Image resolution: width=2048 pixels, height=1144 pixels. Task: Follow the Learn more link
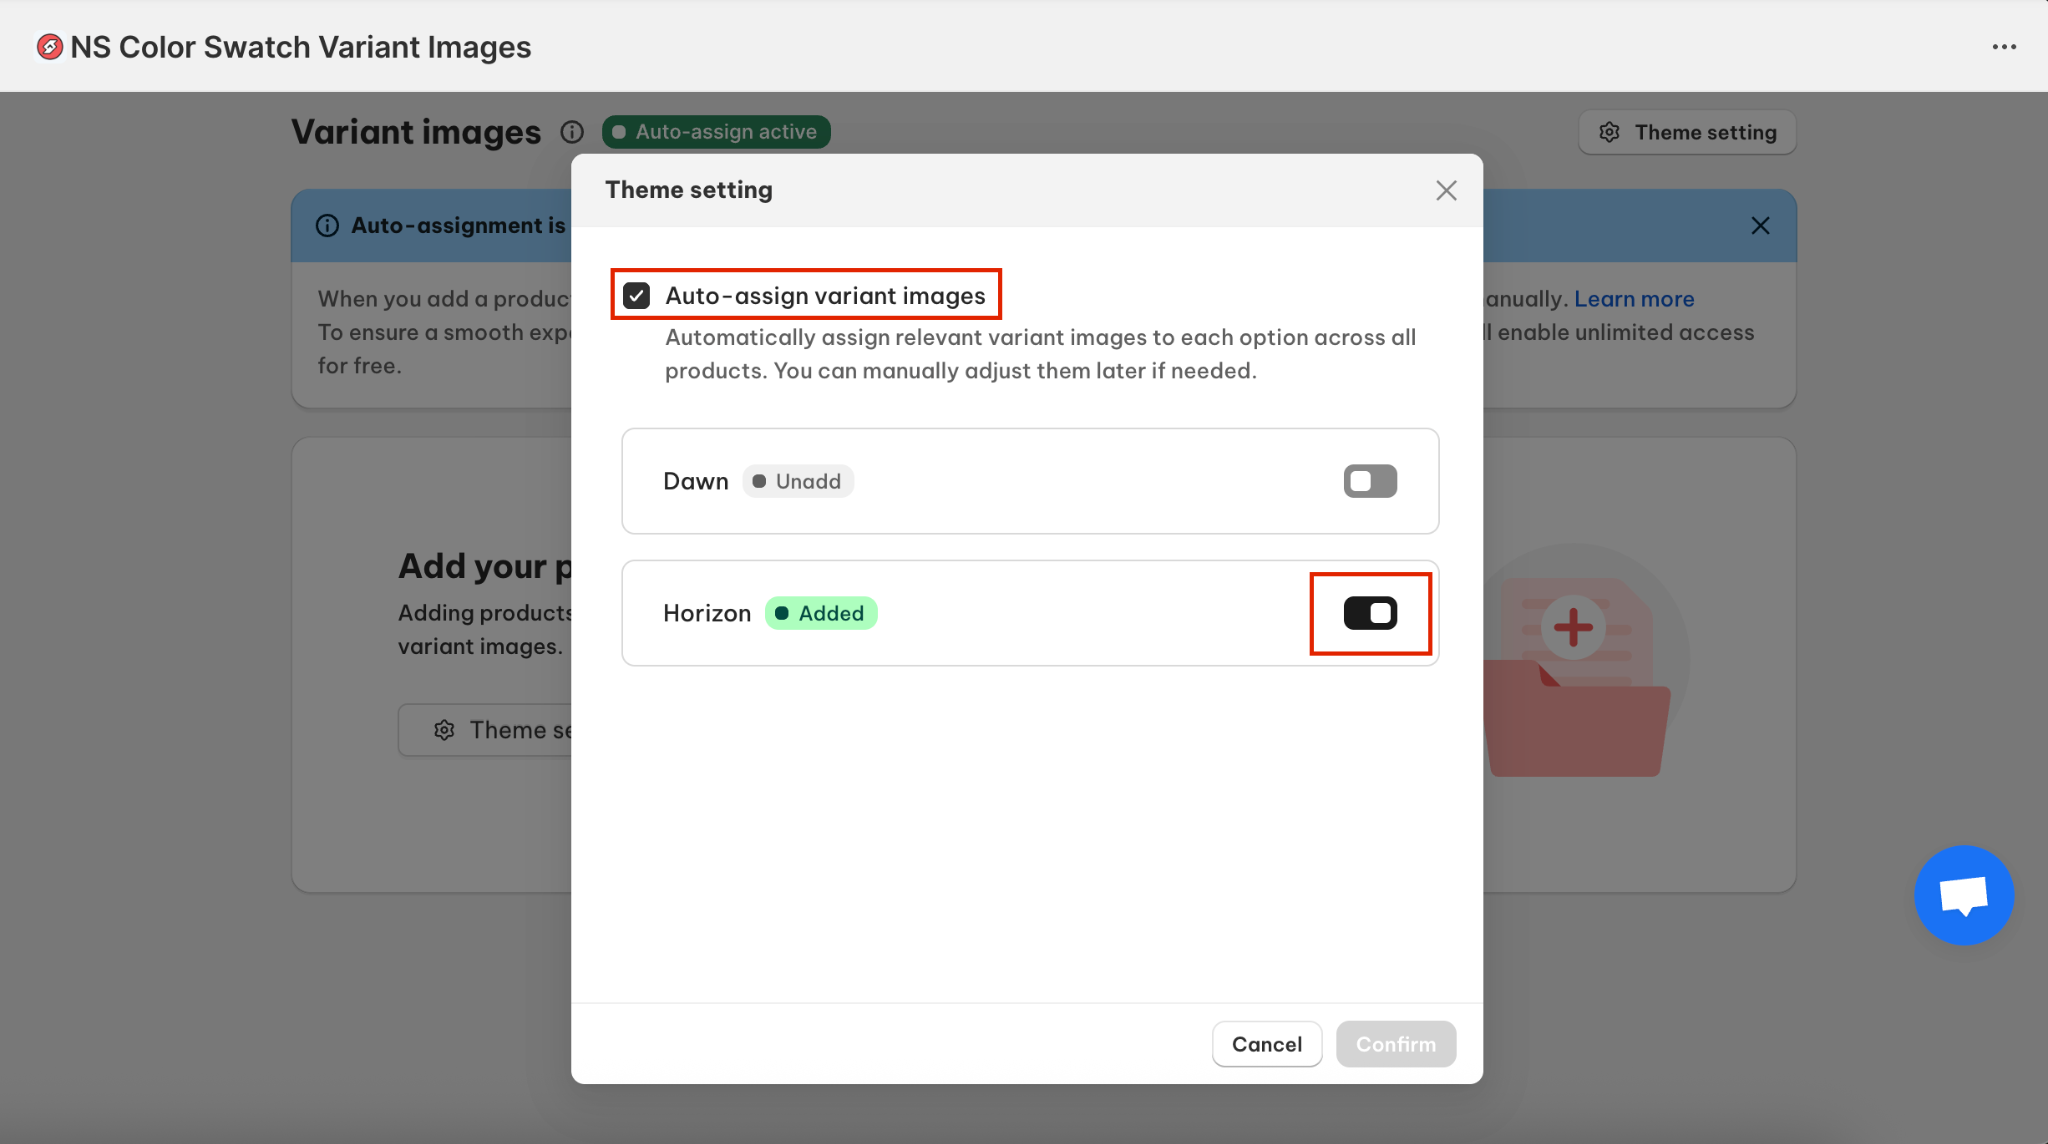(1634, 299)
